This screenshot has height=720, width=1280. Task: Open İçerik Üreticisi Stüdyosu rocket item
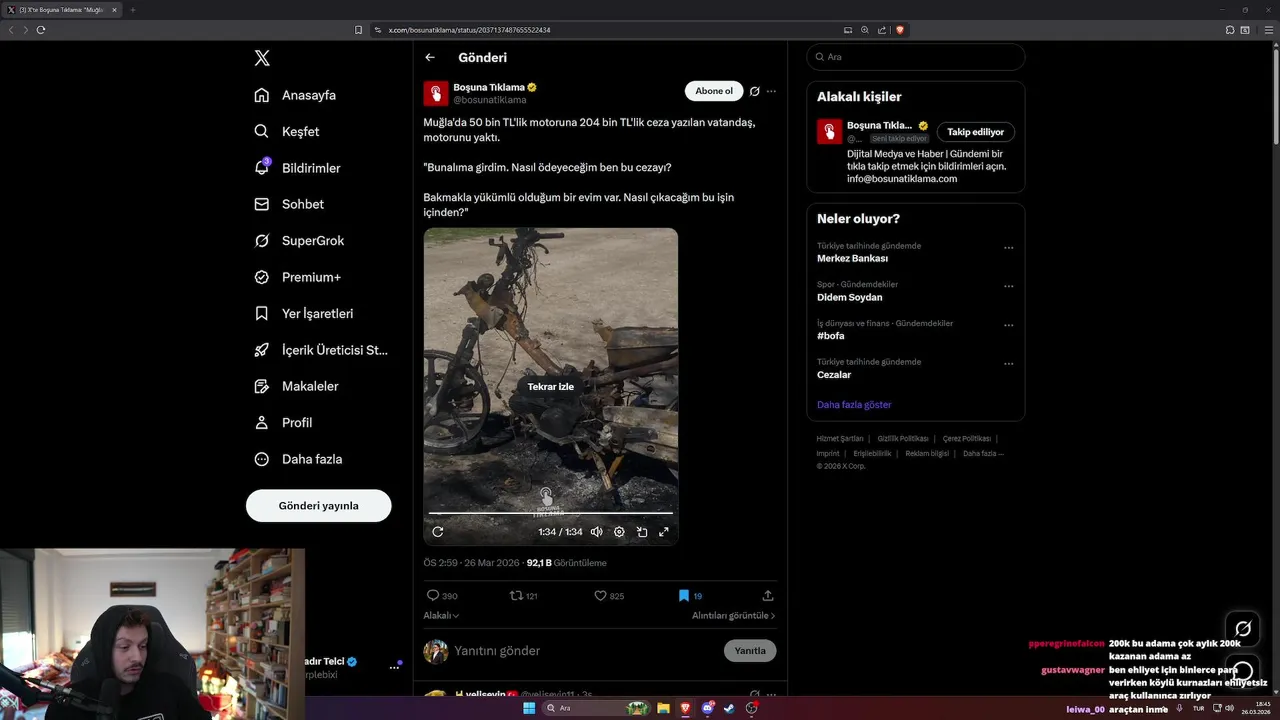tap(321, 350)
